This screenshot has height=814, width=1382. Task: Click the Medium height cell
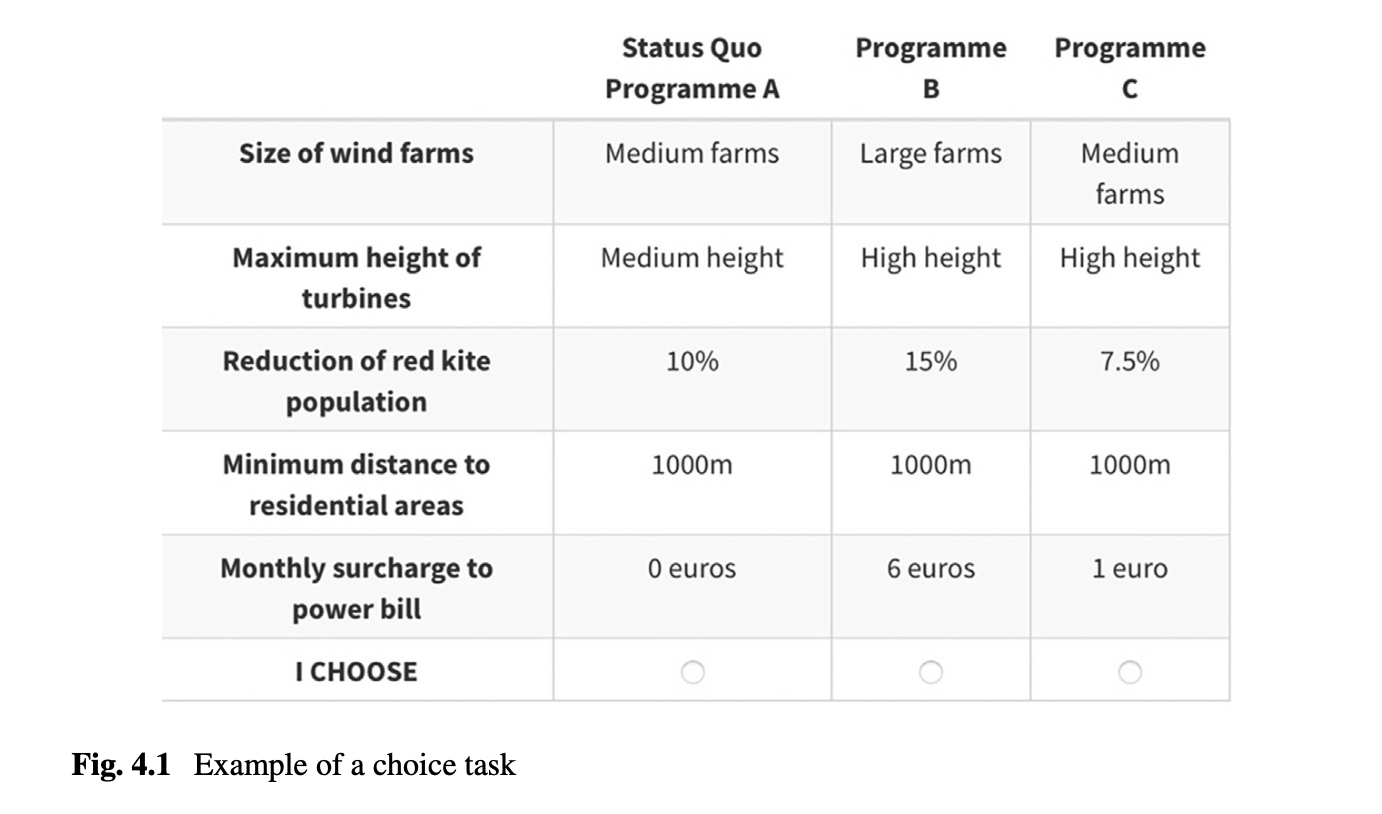tap(692, 258)
